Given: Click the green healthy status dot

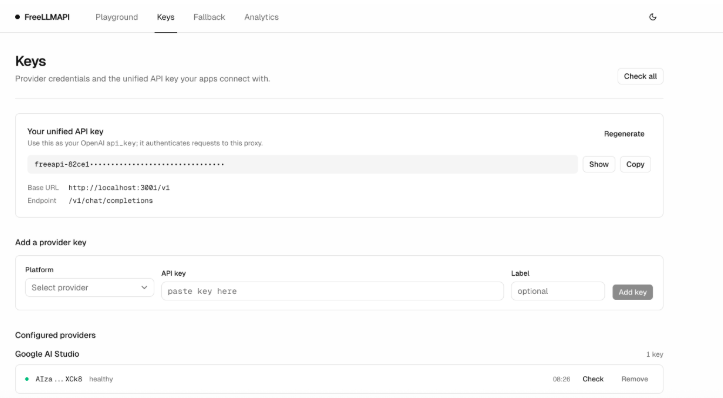Looking at the screenshot, I should coord(27,379).
